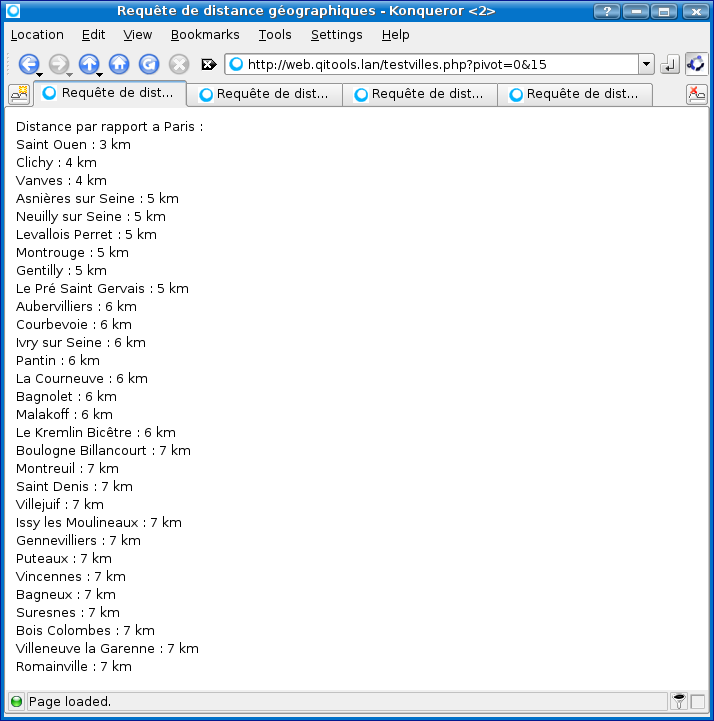
Task: Open the Bookmarks menu
Action: point(205,34)
